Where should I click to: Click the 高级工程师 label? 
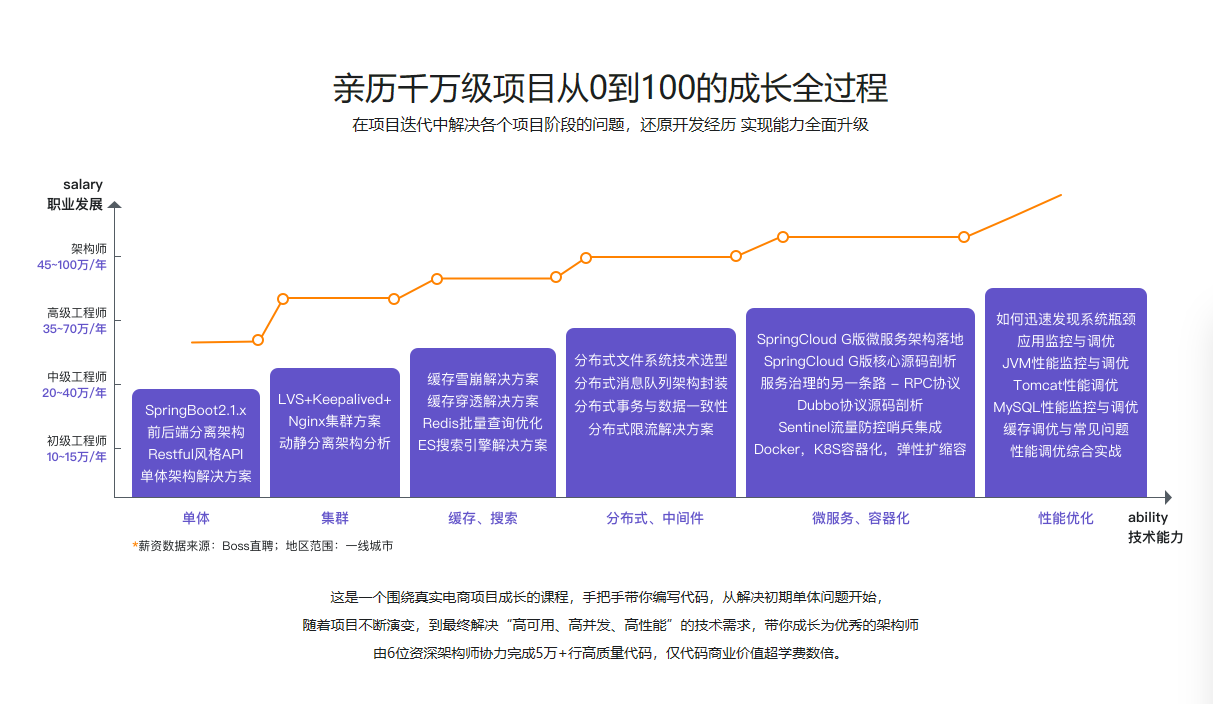point(77,312)
